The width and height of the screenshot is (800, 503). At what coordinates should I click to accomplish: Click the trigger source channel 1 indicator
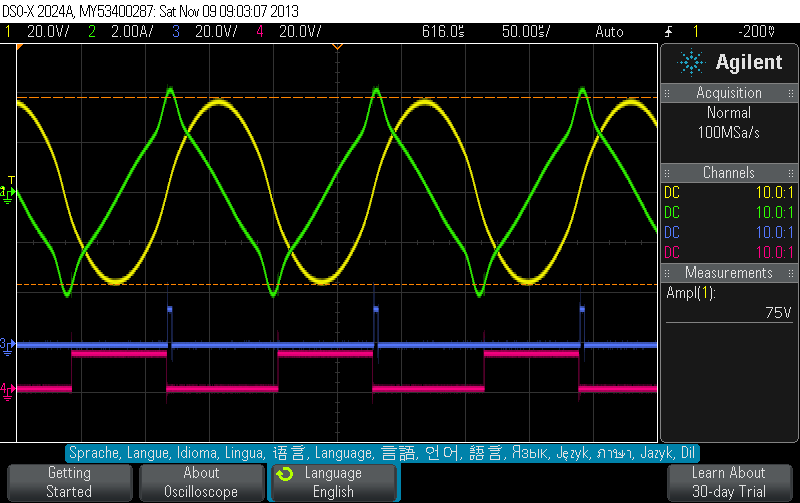(x=695, y=32)
